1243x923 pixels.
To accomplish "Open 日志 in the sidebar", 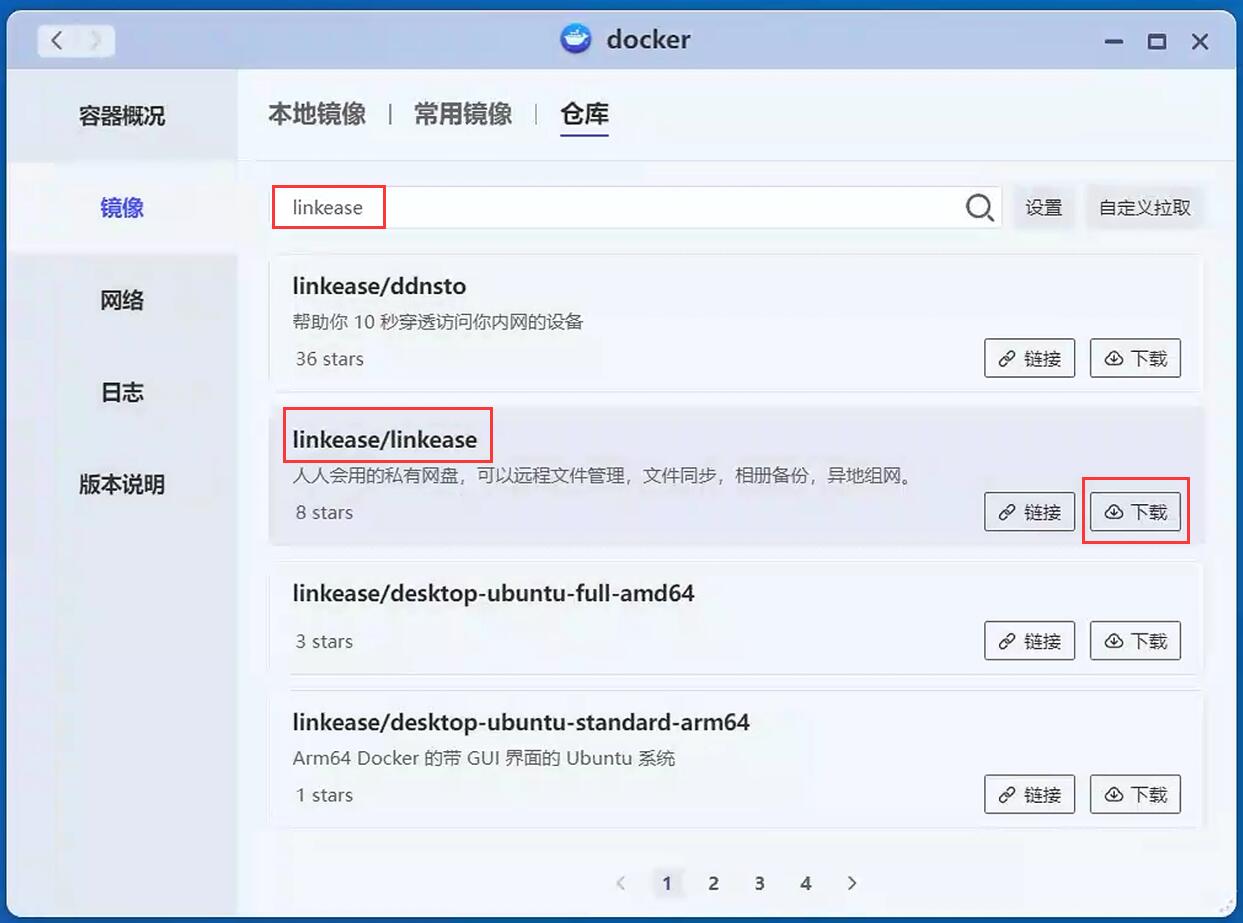I will [x=122, y=392].
